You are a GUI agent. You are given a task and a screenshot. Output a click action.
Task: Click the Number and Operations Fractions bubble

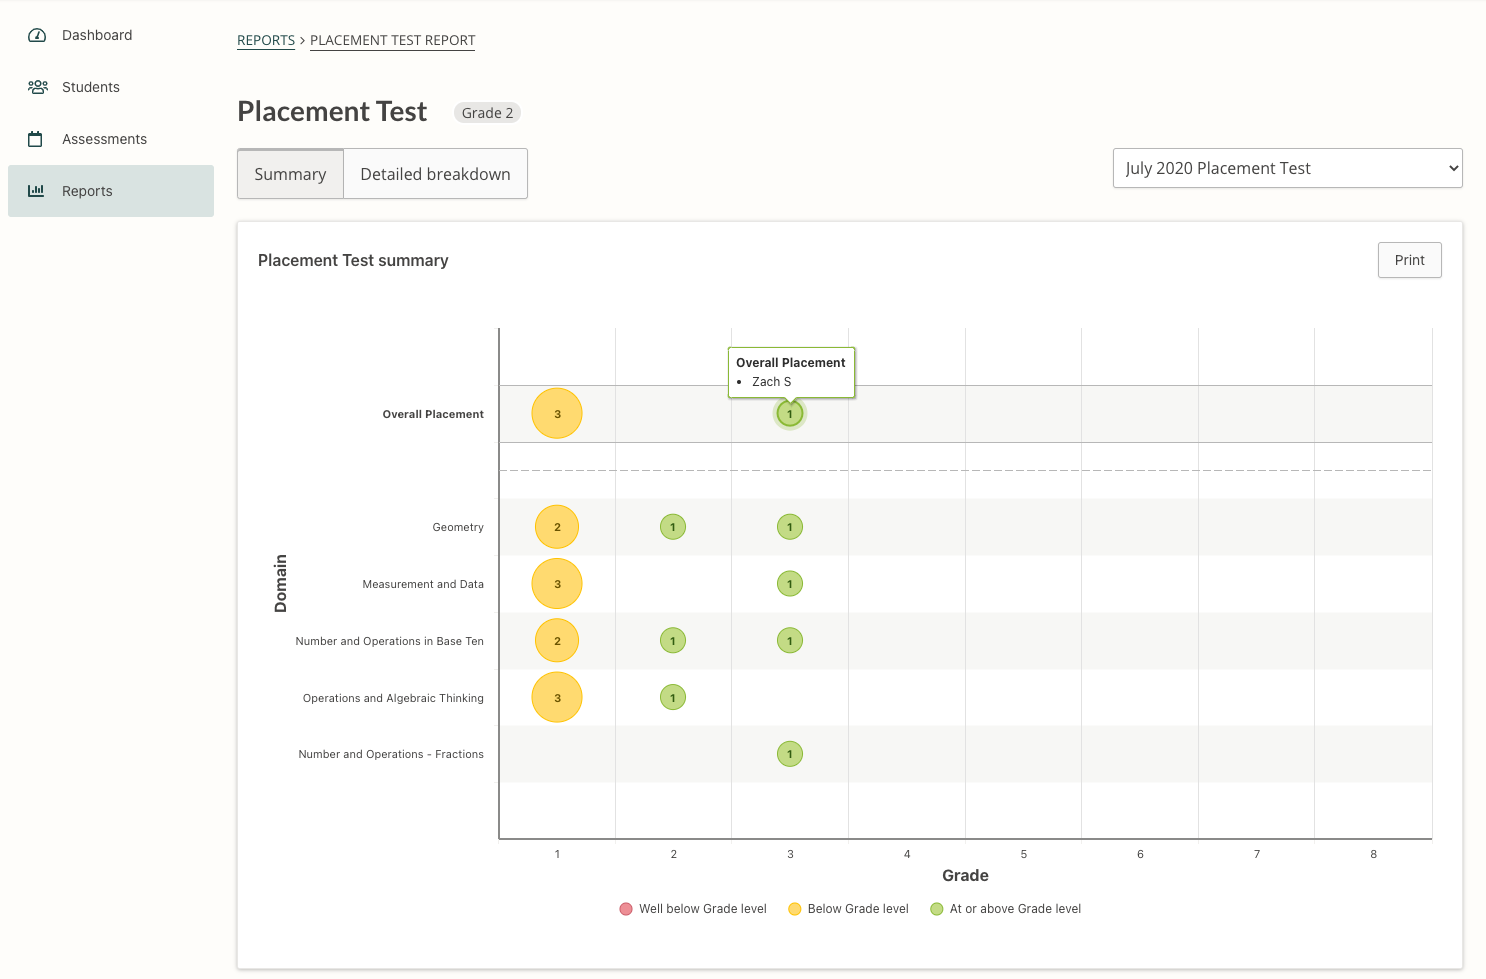(790, 753)
